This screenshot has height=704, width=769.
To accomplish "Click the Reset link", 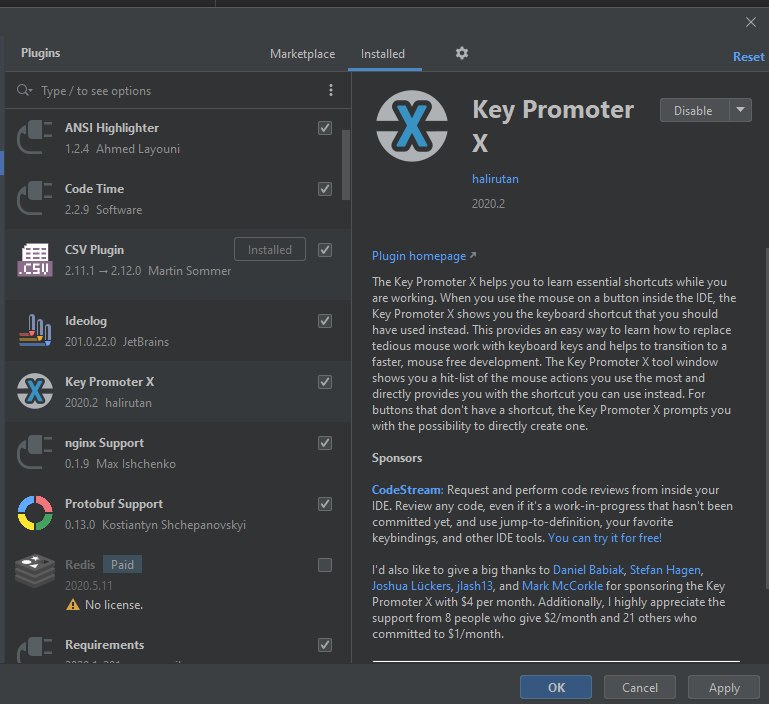I will pos(748,56).
